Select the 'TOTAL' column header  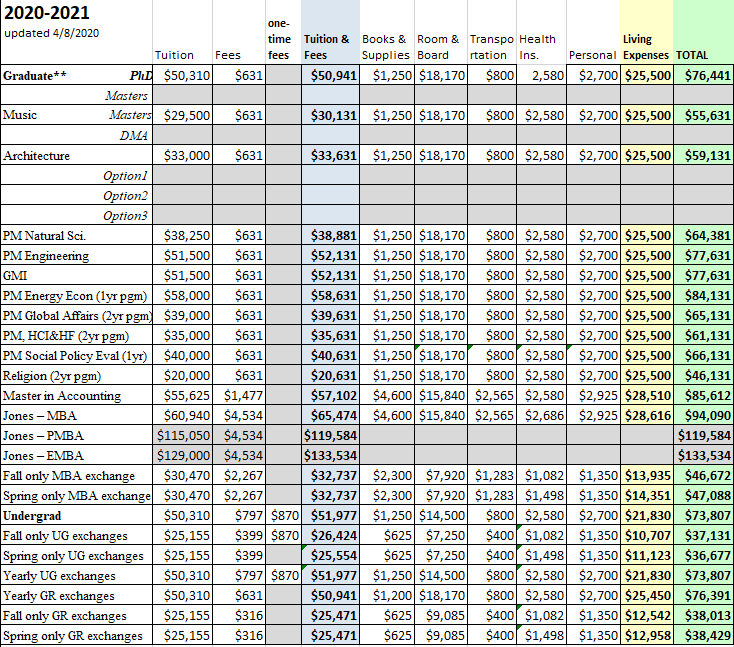click(692, 55)
